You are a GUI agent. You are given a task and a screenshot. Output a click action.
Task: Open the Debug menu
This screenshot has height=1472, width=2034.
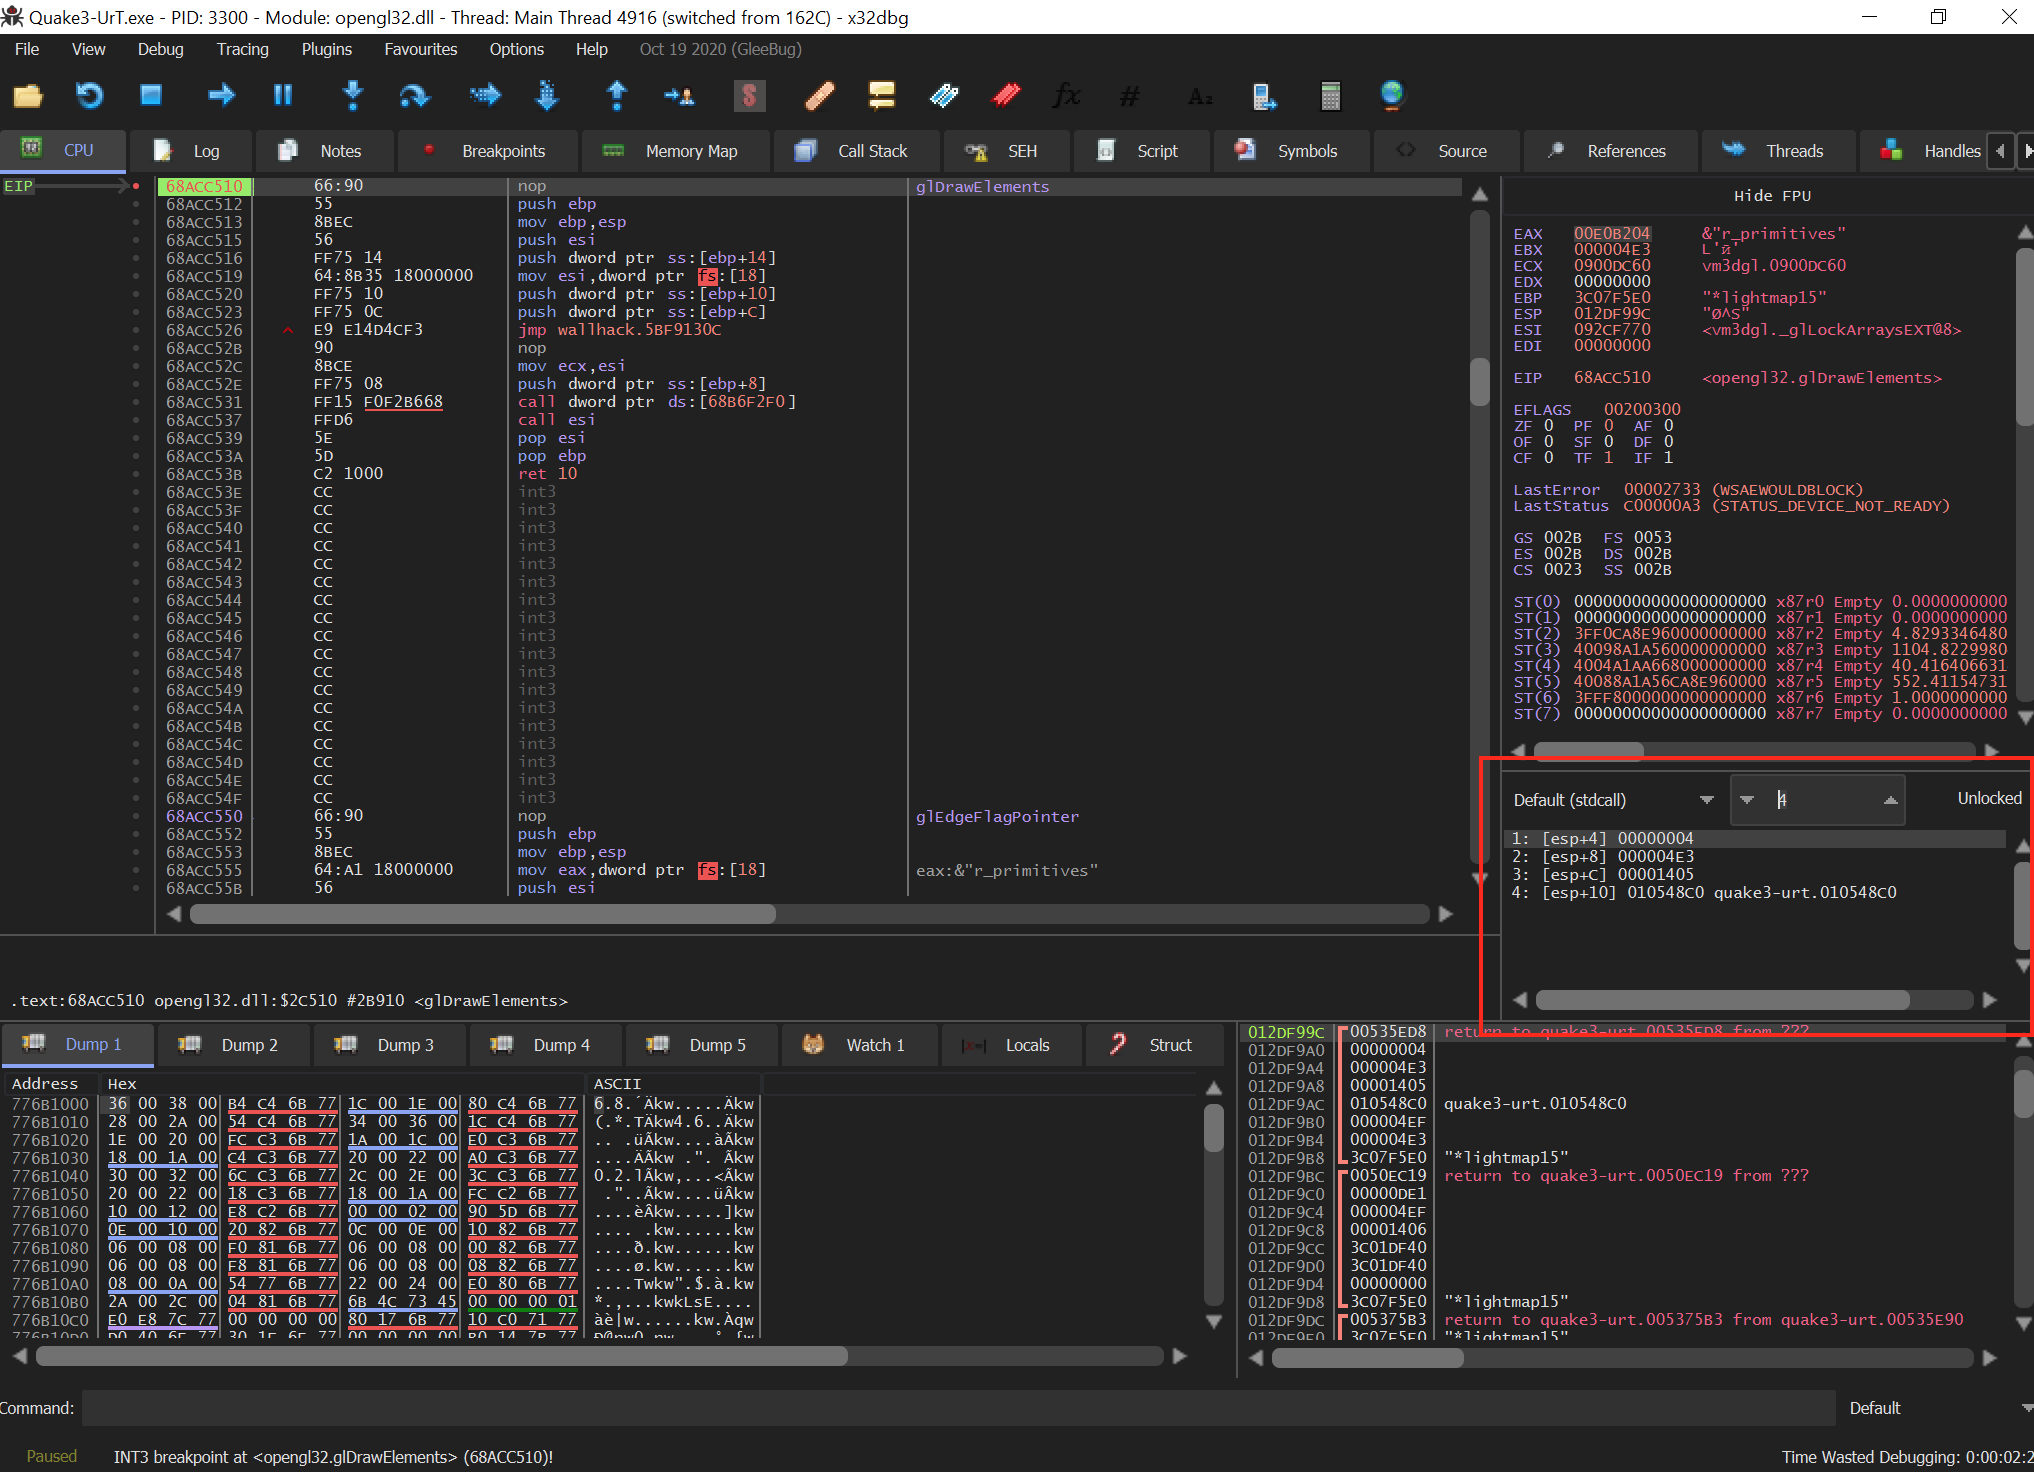coord(160,49)
